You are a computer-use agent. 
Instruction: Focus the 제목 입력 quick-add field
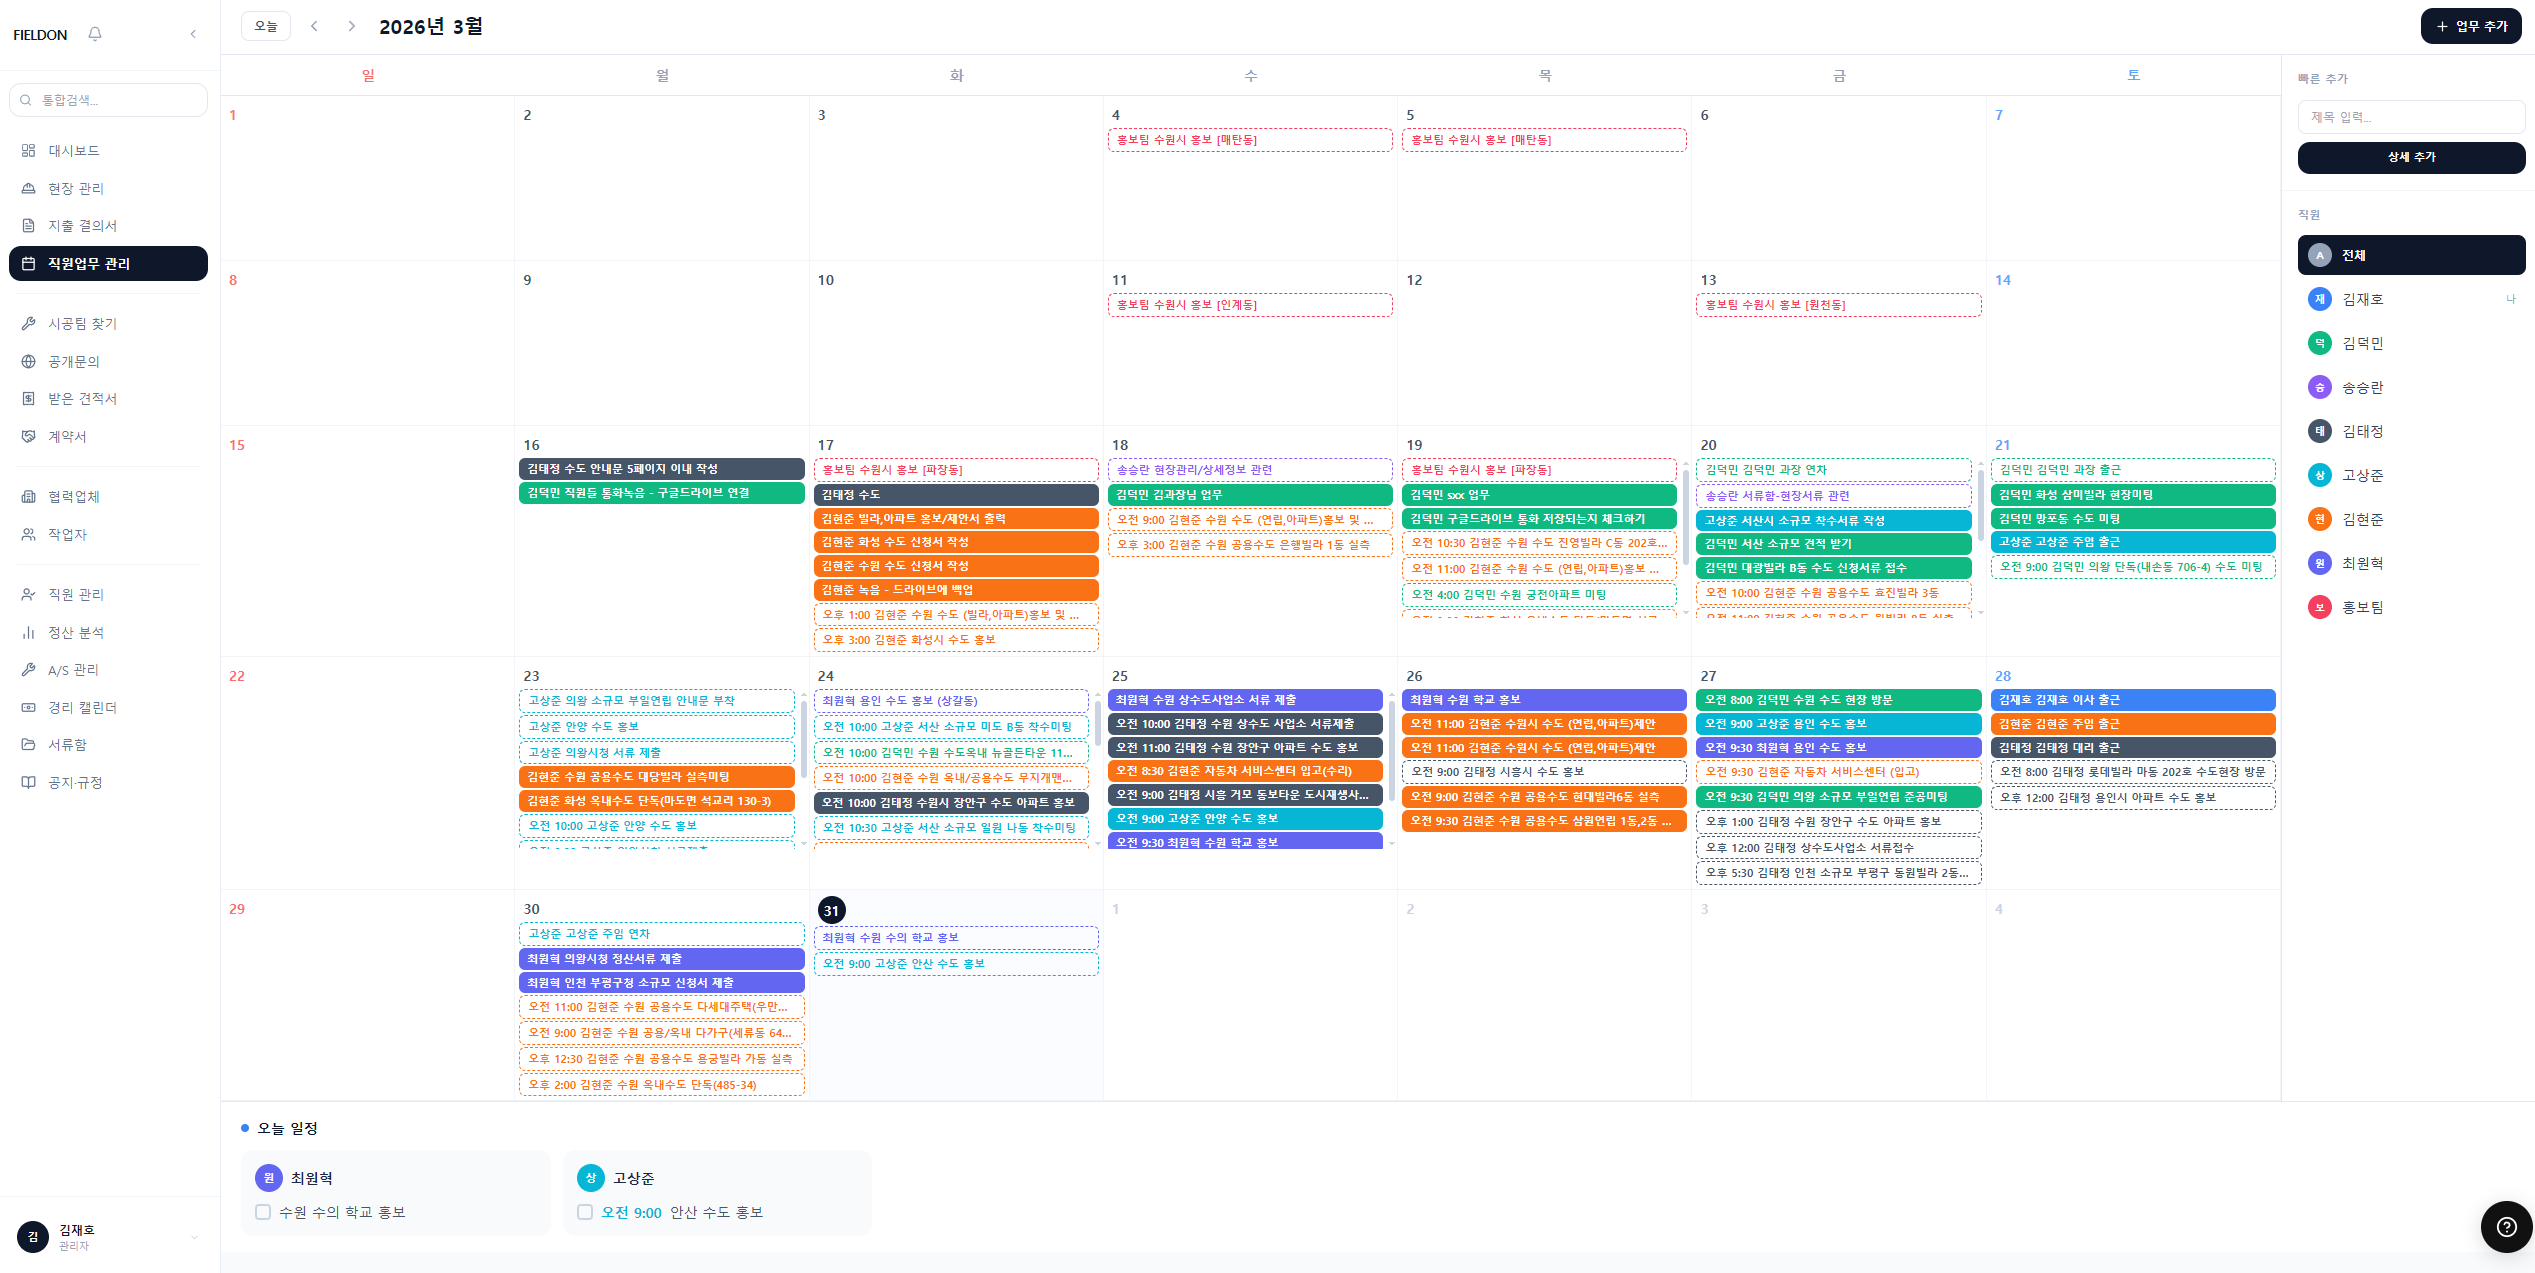(x=2411, y=117)
